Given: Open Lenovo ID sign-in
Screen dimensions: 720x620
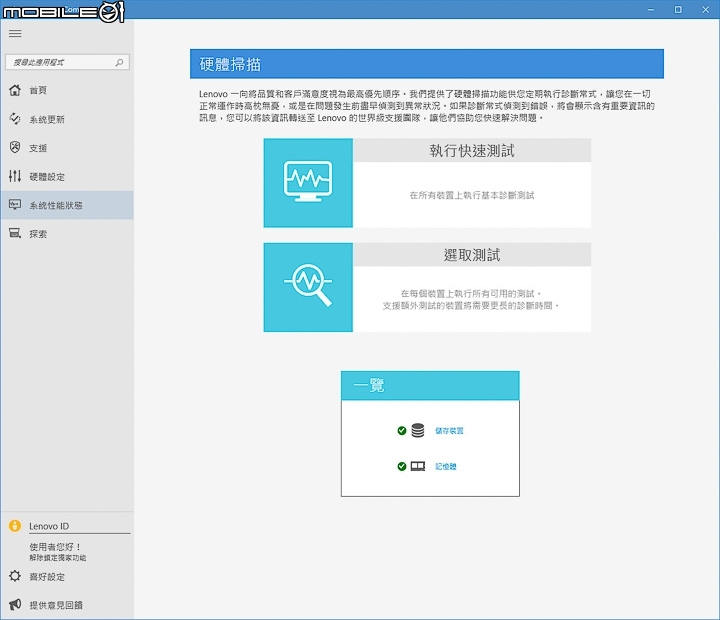Looking at the screenshot, I should pyautogui.click(x=49, y=526).
